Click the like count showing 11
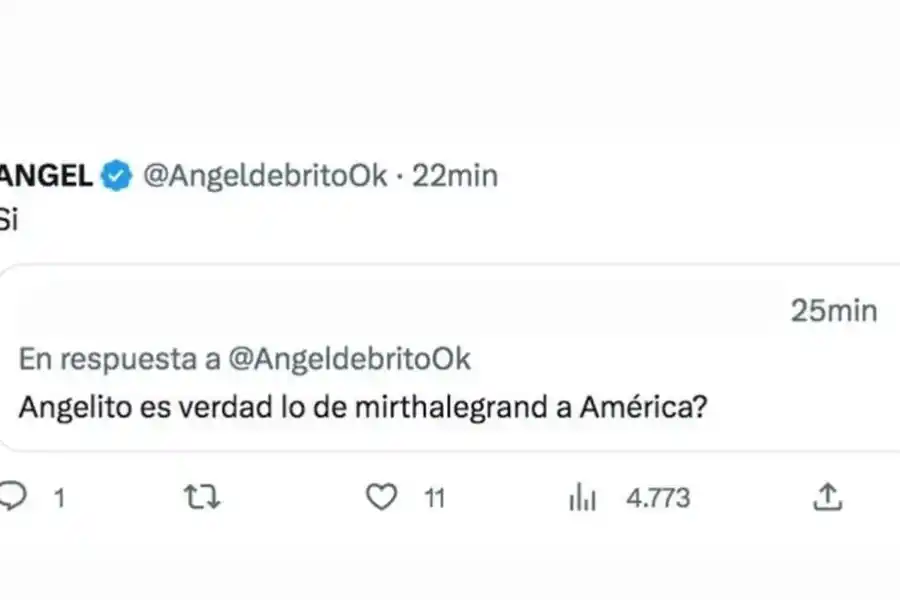This screenshot has height=600, width=900. pyautogui.click(x=433, y=497)
